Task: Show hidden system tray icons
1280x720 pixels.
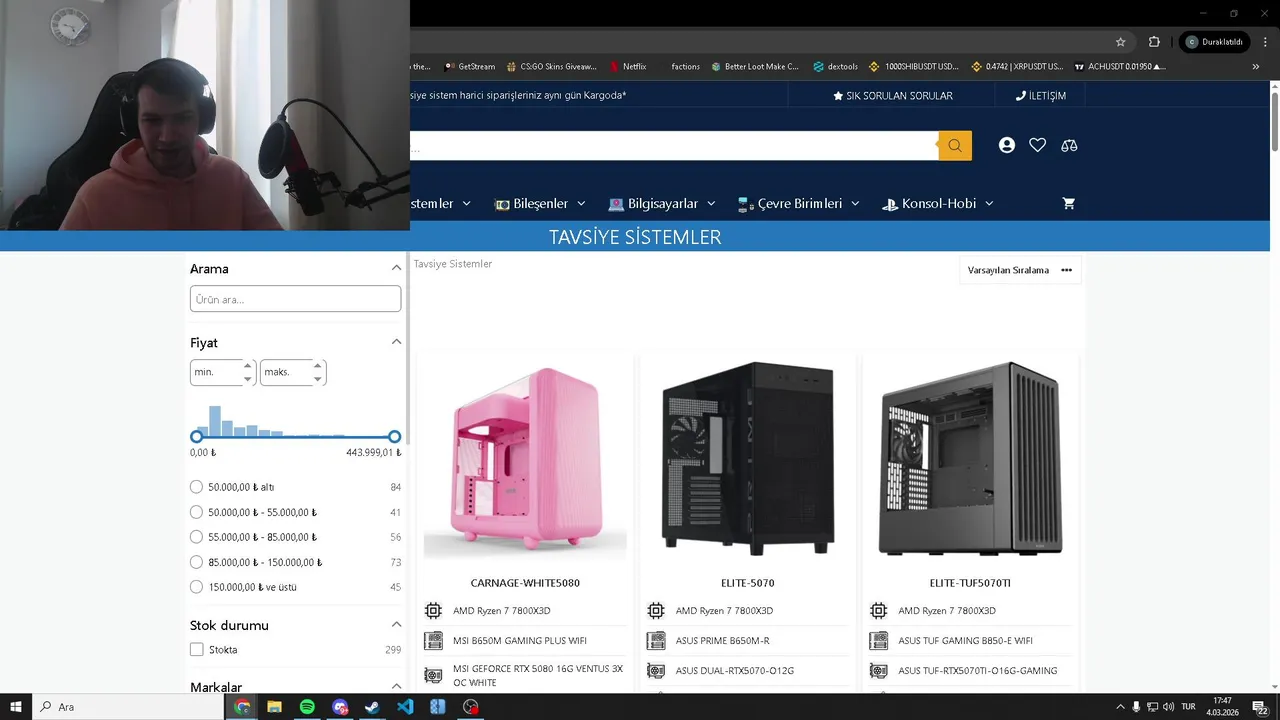Action: tap(1120, 707)
